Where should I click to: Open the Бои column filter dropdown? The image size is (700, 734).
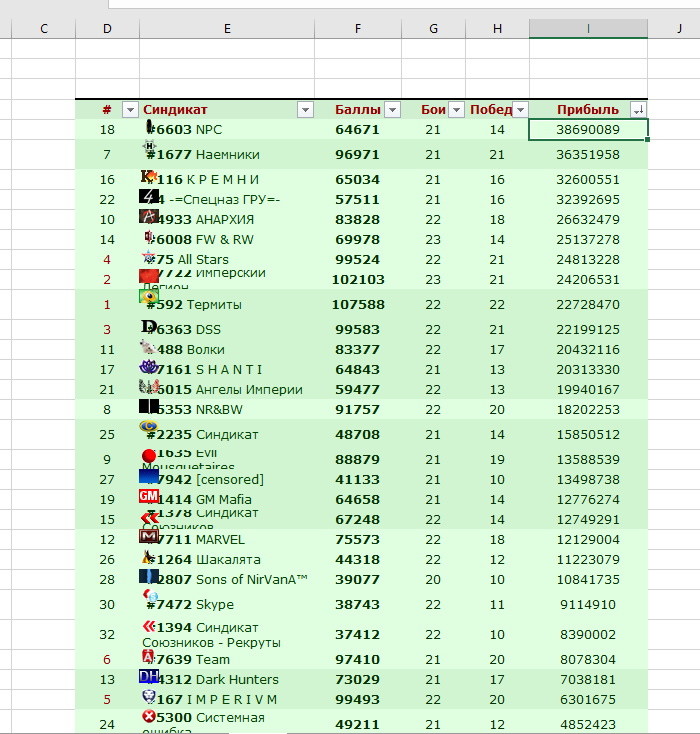point(456,110)
